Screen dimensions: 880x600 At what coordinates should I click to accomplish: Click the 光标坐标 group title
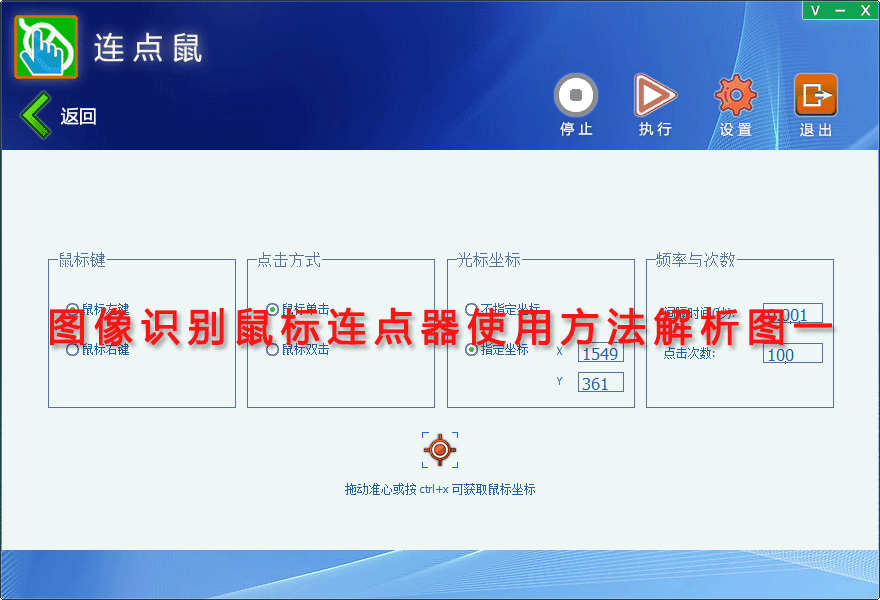pos(489,260)
